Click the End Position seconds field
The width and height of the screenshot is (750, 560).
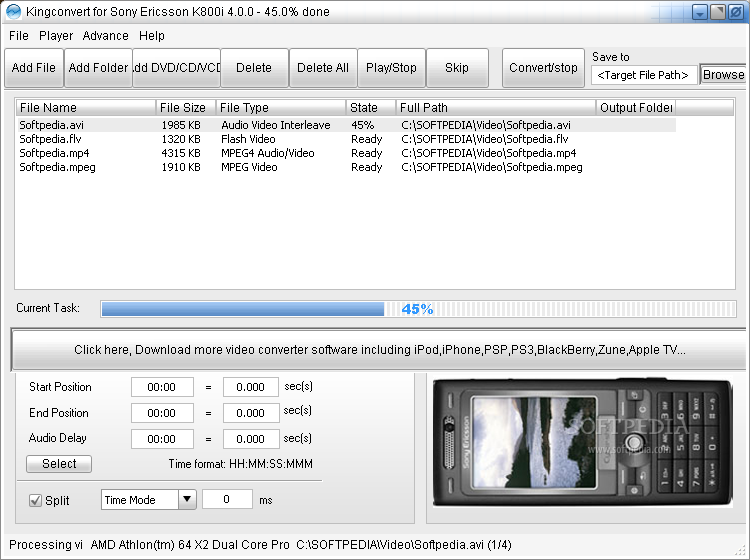coord(251,413)
